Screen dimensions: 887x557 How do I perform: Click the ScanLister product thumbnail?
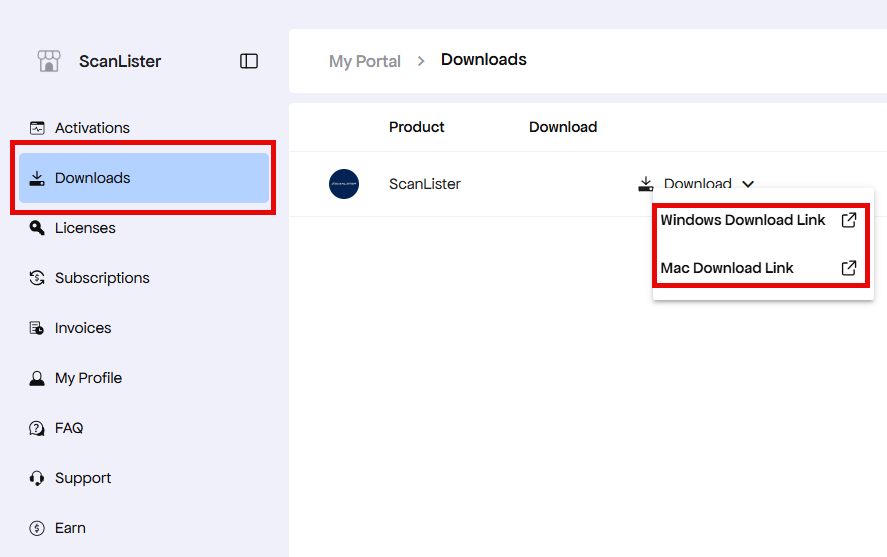344,184
